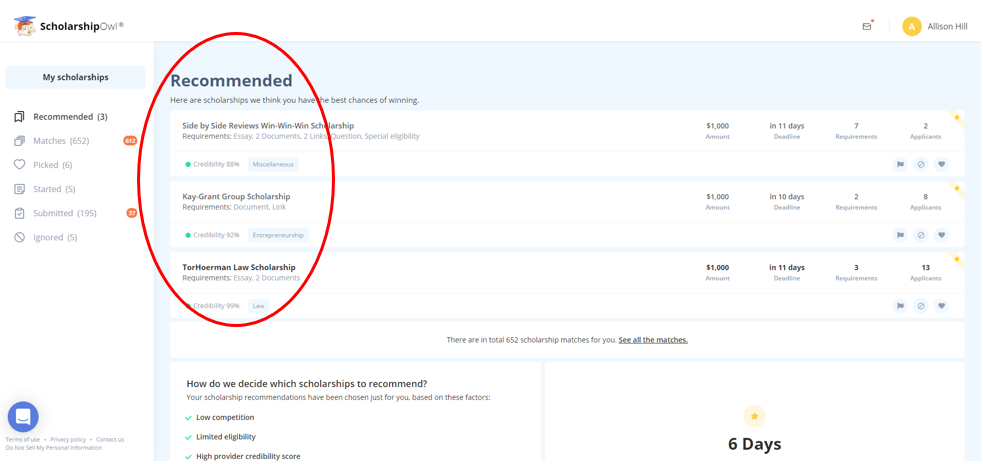Open Ignored (5) in the sidebar
This screenshot has width=983, height=464.
(55, 238)
